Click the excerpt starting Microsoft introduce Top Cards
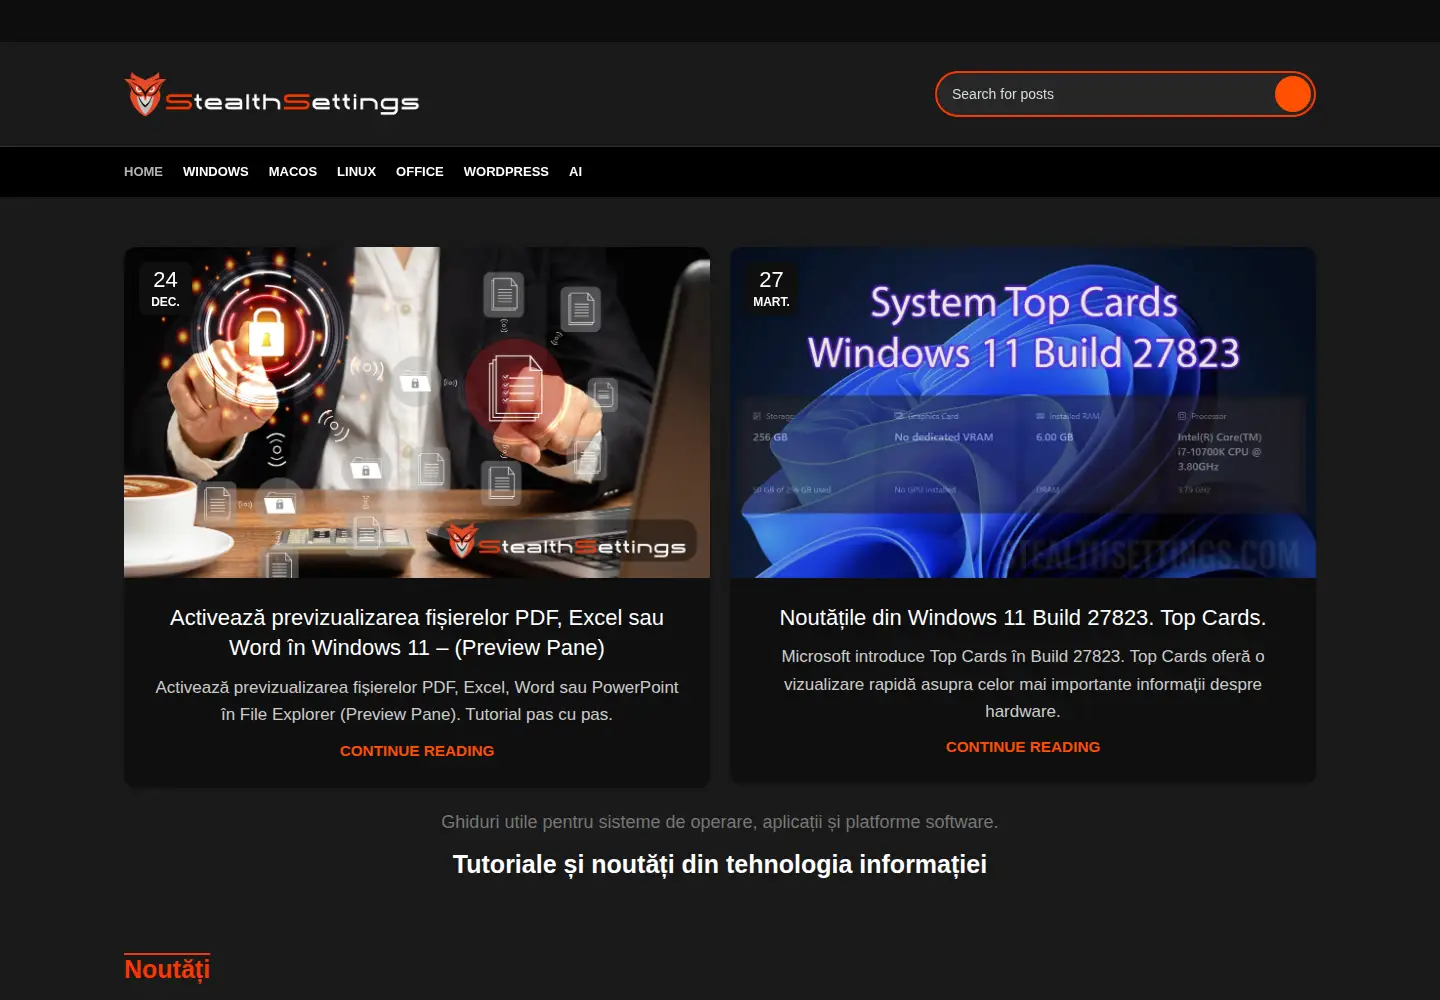Screen dimensions: 1440x1000 click(x=1023, y=684)
